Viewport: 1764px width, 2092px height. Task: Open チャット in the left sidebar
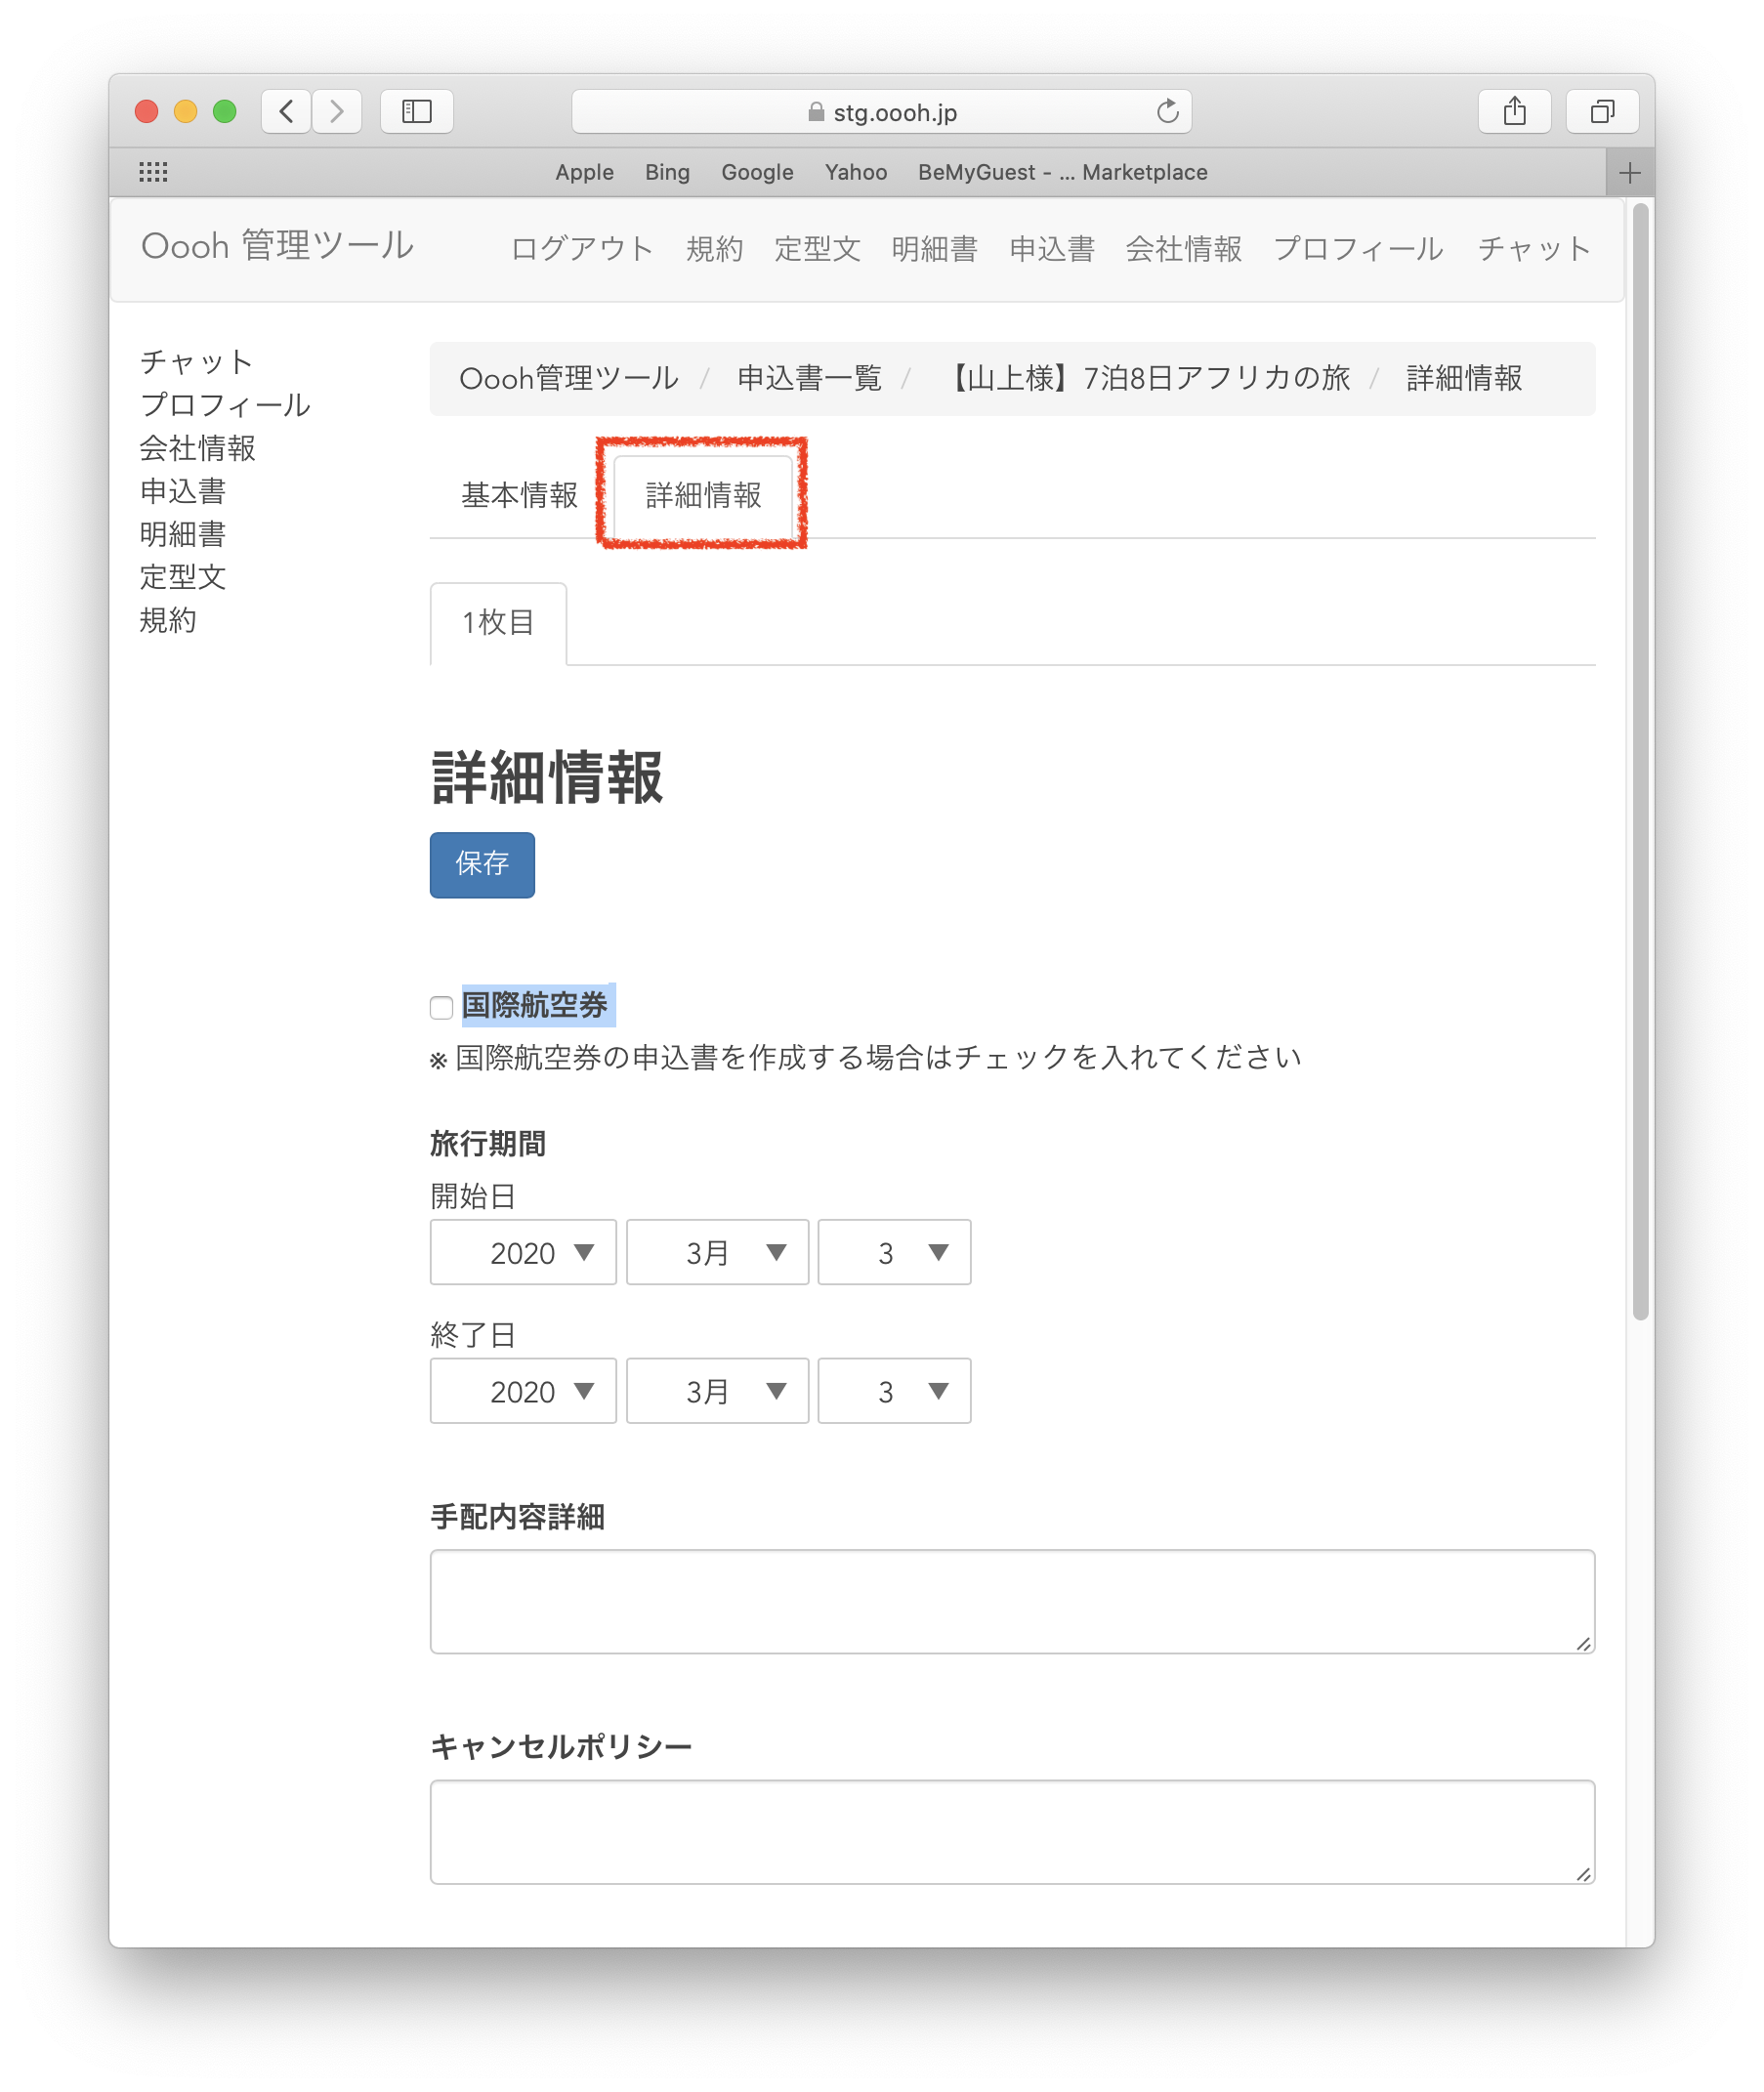tap(196, 362)
